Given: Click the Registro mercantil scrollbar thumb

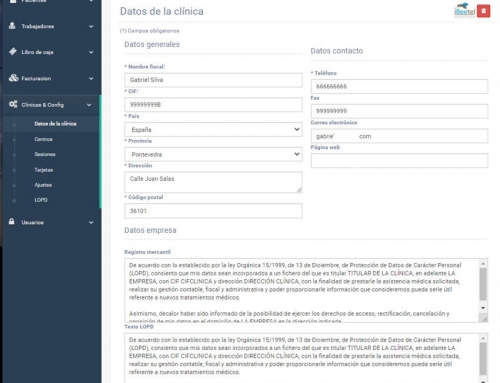Looking at the screenshot, I should pyautogui.click(x=483, y=284).
